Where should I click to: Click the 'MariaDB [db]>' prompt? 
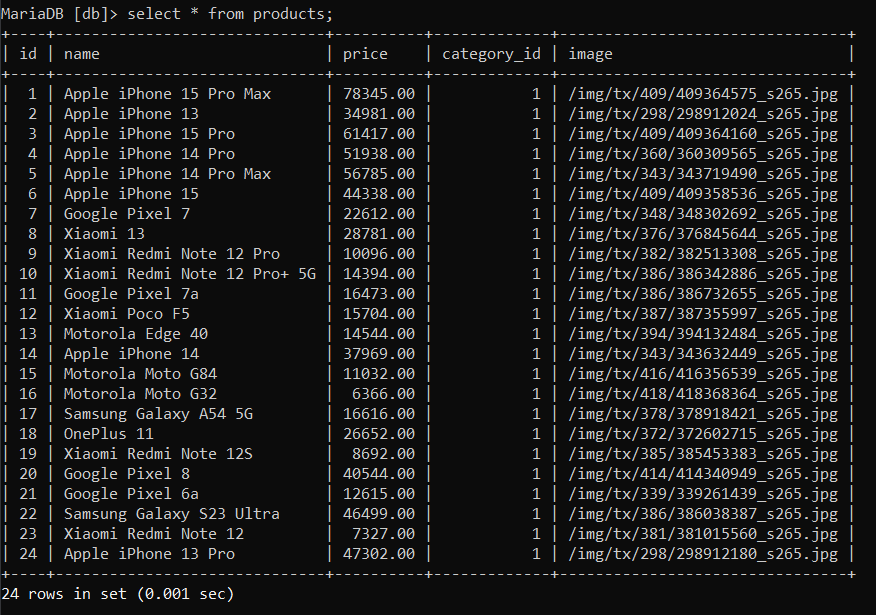(x=59, y=14)
